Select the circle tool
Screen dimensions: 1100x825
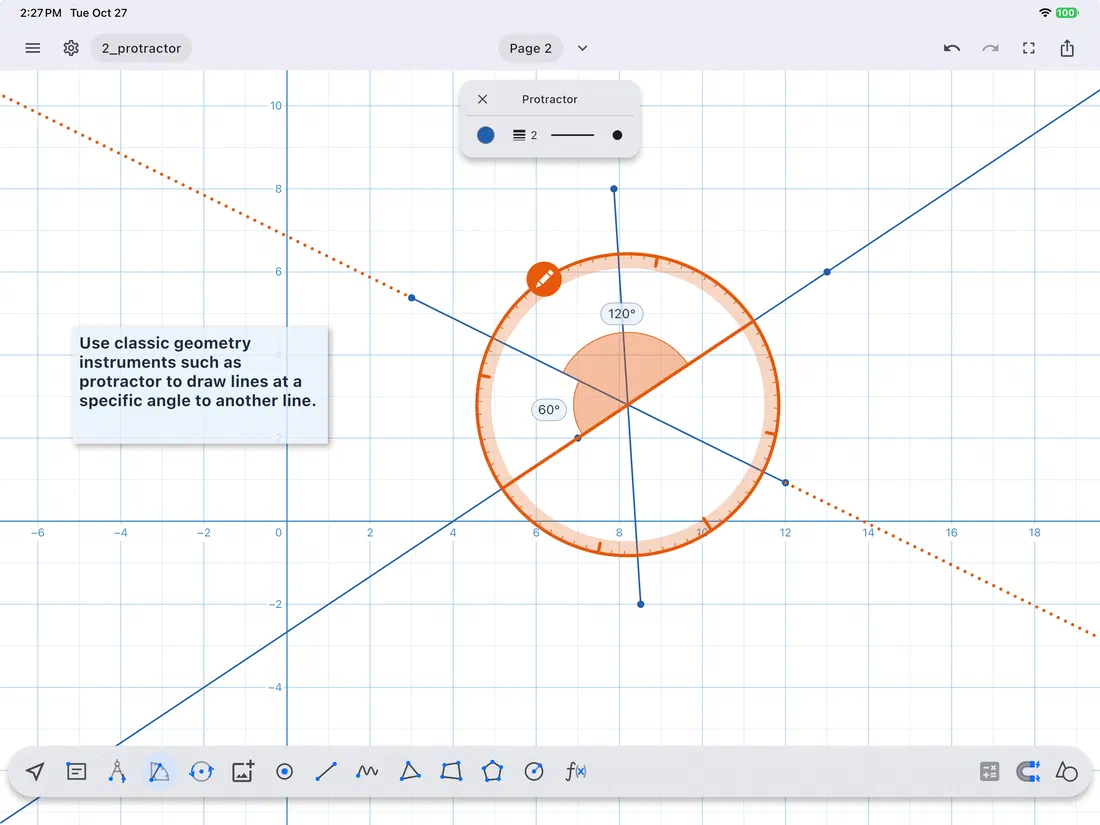pyautogui.click(x=534, y=772)
